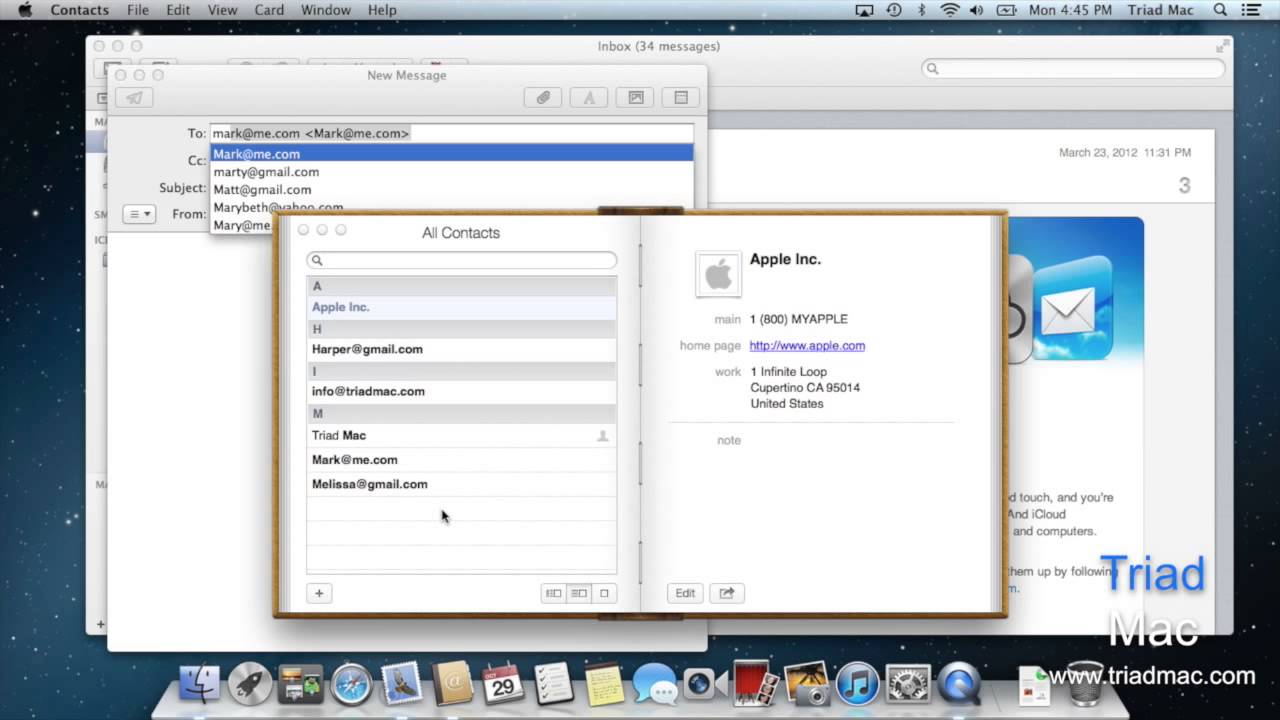This screenshot has width=1280, height=720.
Task: Click the battery status icon
Action: point(1006,10)
